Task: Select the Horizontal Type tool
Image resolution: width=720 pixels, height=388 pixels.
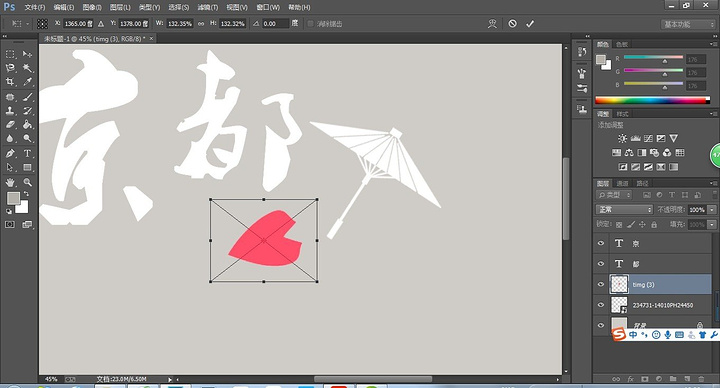Action: click(28, 153)
